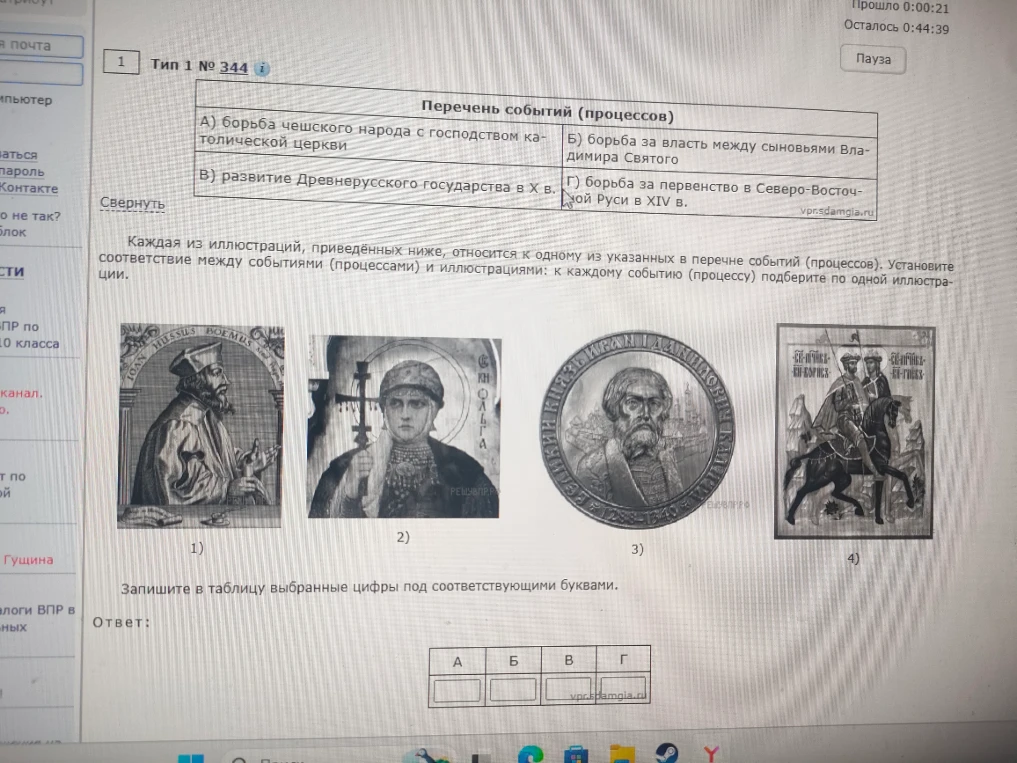This screenshot has height=763, width=1017.
Task: Click answer input field under Б
Action: pyautogui.click(x=513, y=690)
